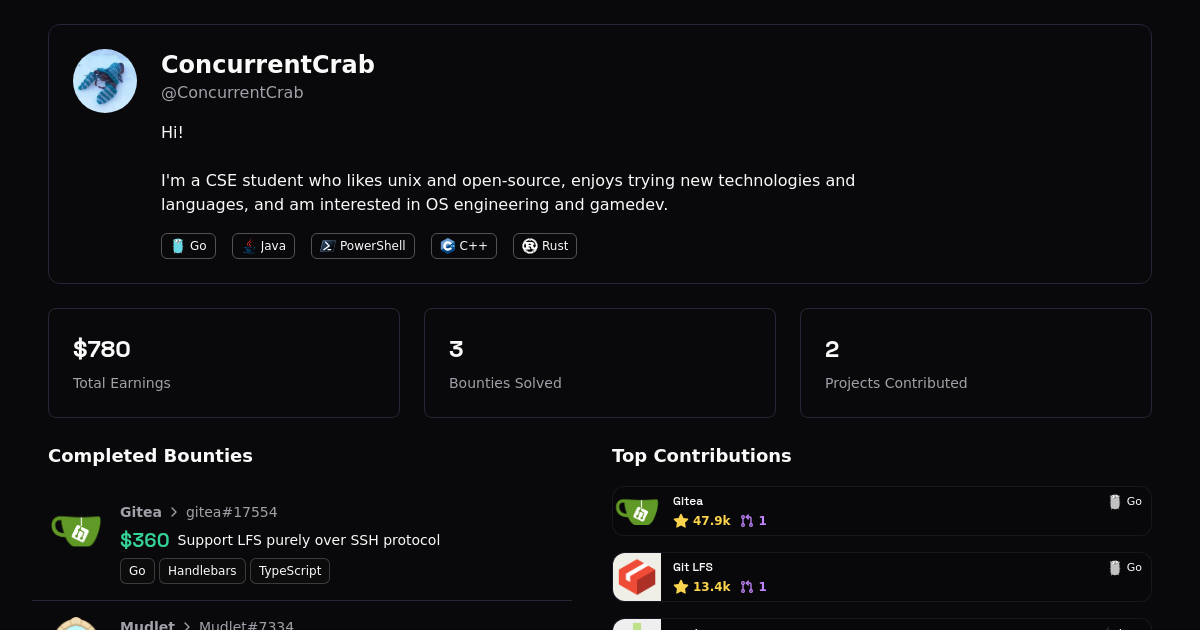
Task: Select the Go language badge in the profile
Action: (188, 245)
